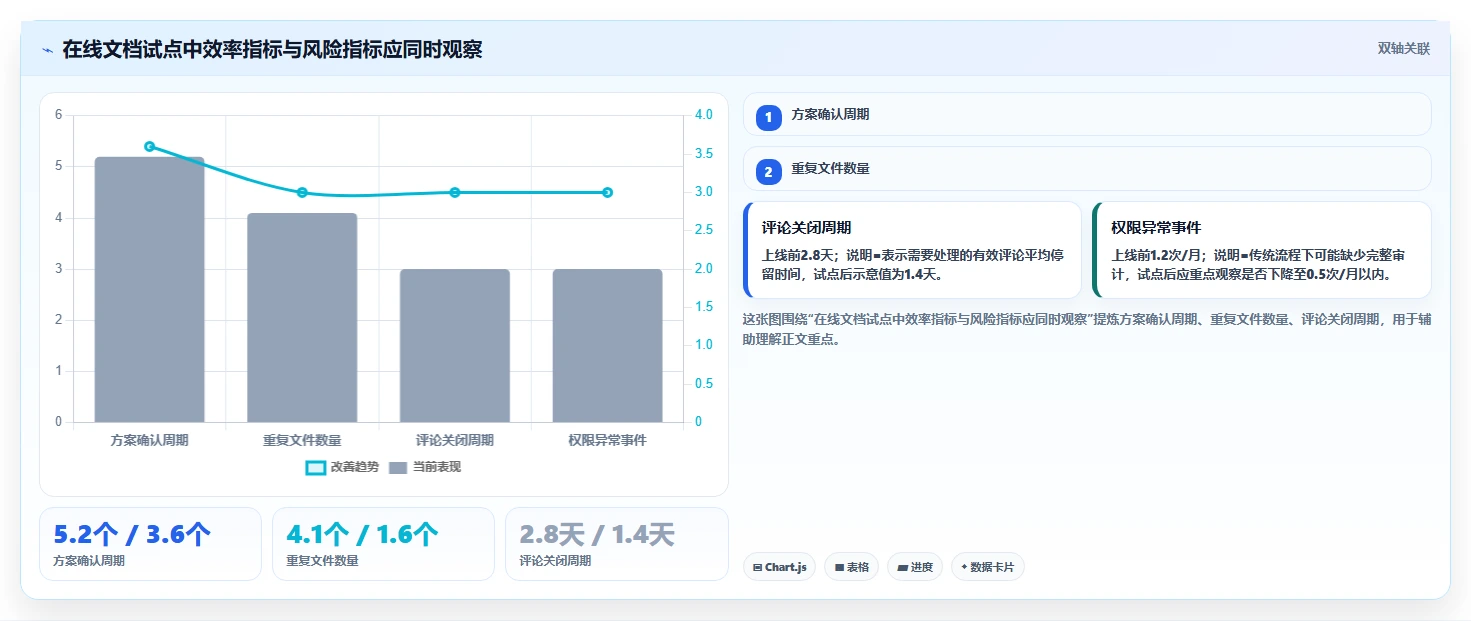Viewport: 1471px width, 621px height.
Task: Click the 重复文件数量 x-axis label
Action: pos(302,440)
